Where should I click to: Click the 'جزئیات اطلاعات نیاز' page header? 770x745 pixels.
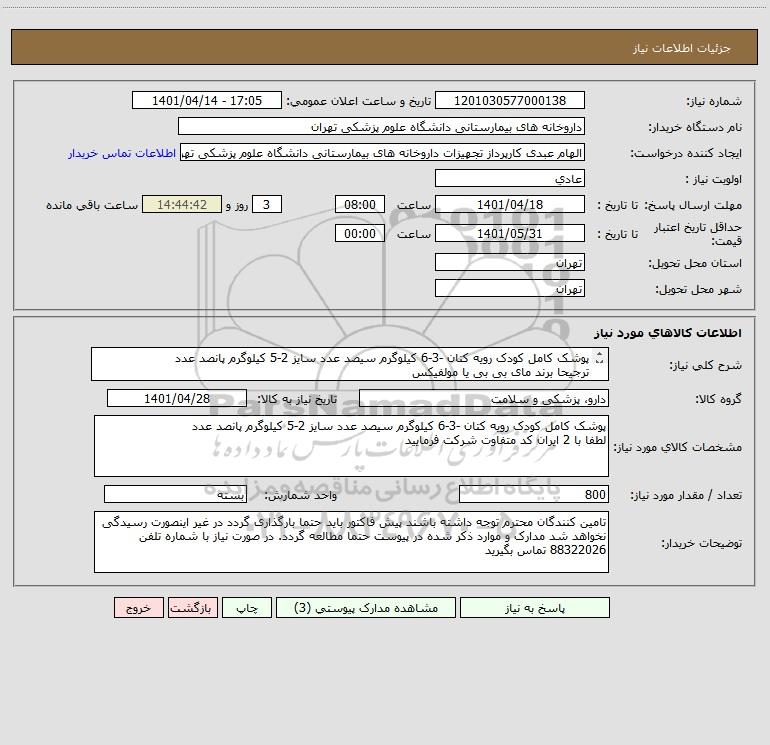click(682, 48)
